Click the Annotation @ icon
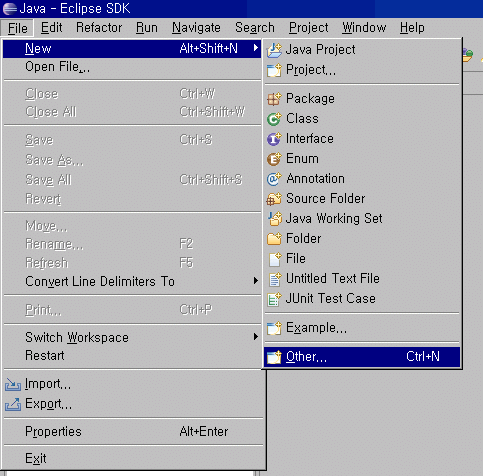 point(274,179)
